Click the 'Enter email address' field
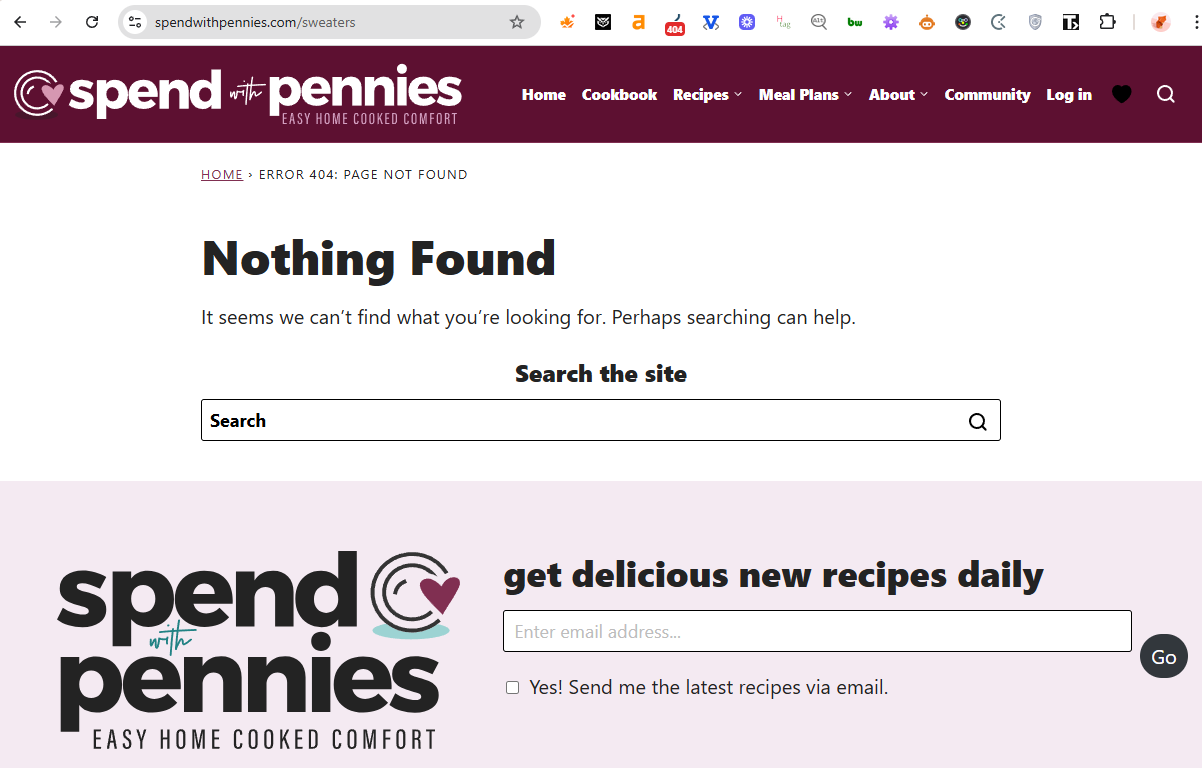Viewport: 1202px width, 768px height. pos(817,632)
